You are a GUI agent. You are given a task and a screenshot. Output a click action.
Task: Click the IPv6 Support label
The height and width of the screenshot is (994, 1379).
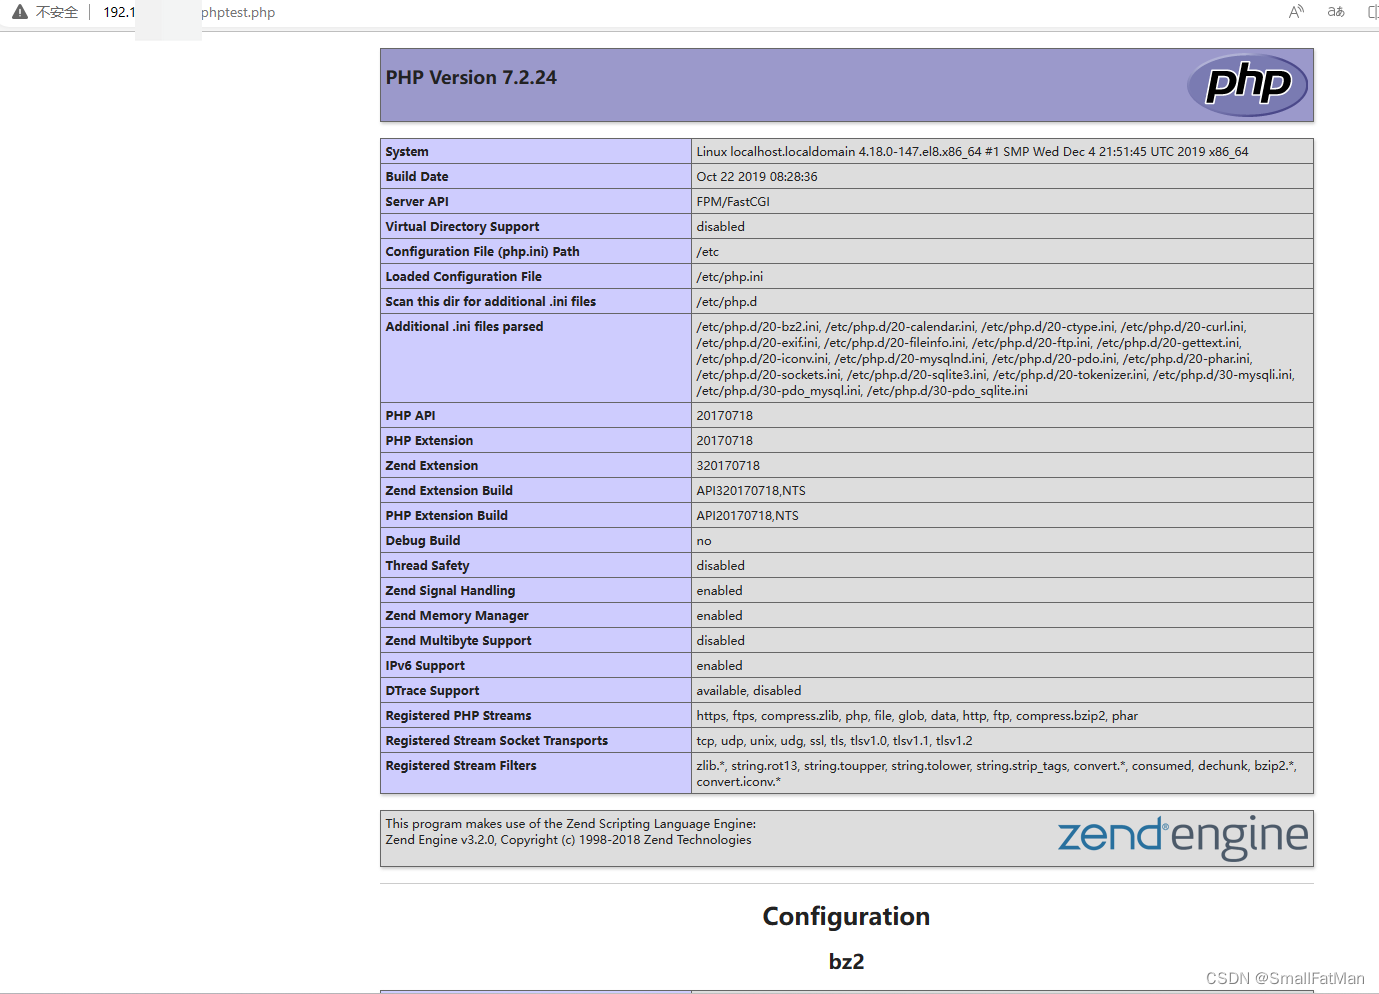click(x=425, y=665)
